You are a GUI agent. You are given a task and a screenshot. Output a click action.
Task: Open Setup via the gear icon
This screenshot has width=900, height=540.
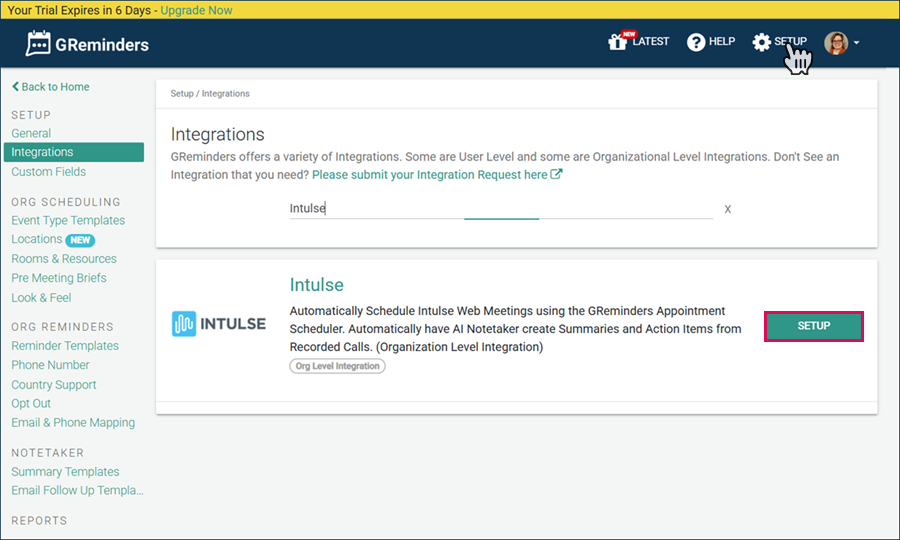point(762,42)
